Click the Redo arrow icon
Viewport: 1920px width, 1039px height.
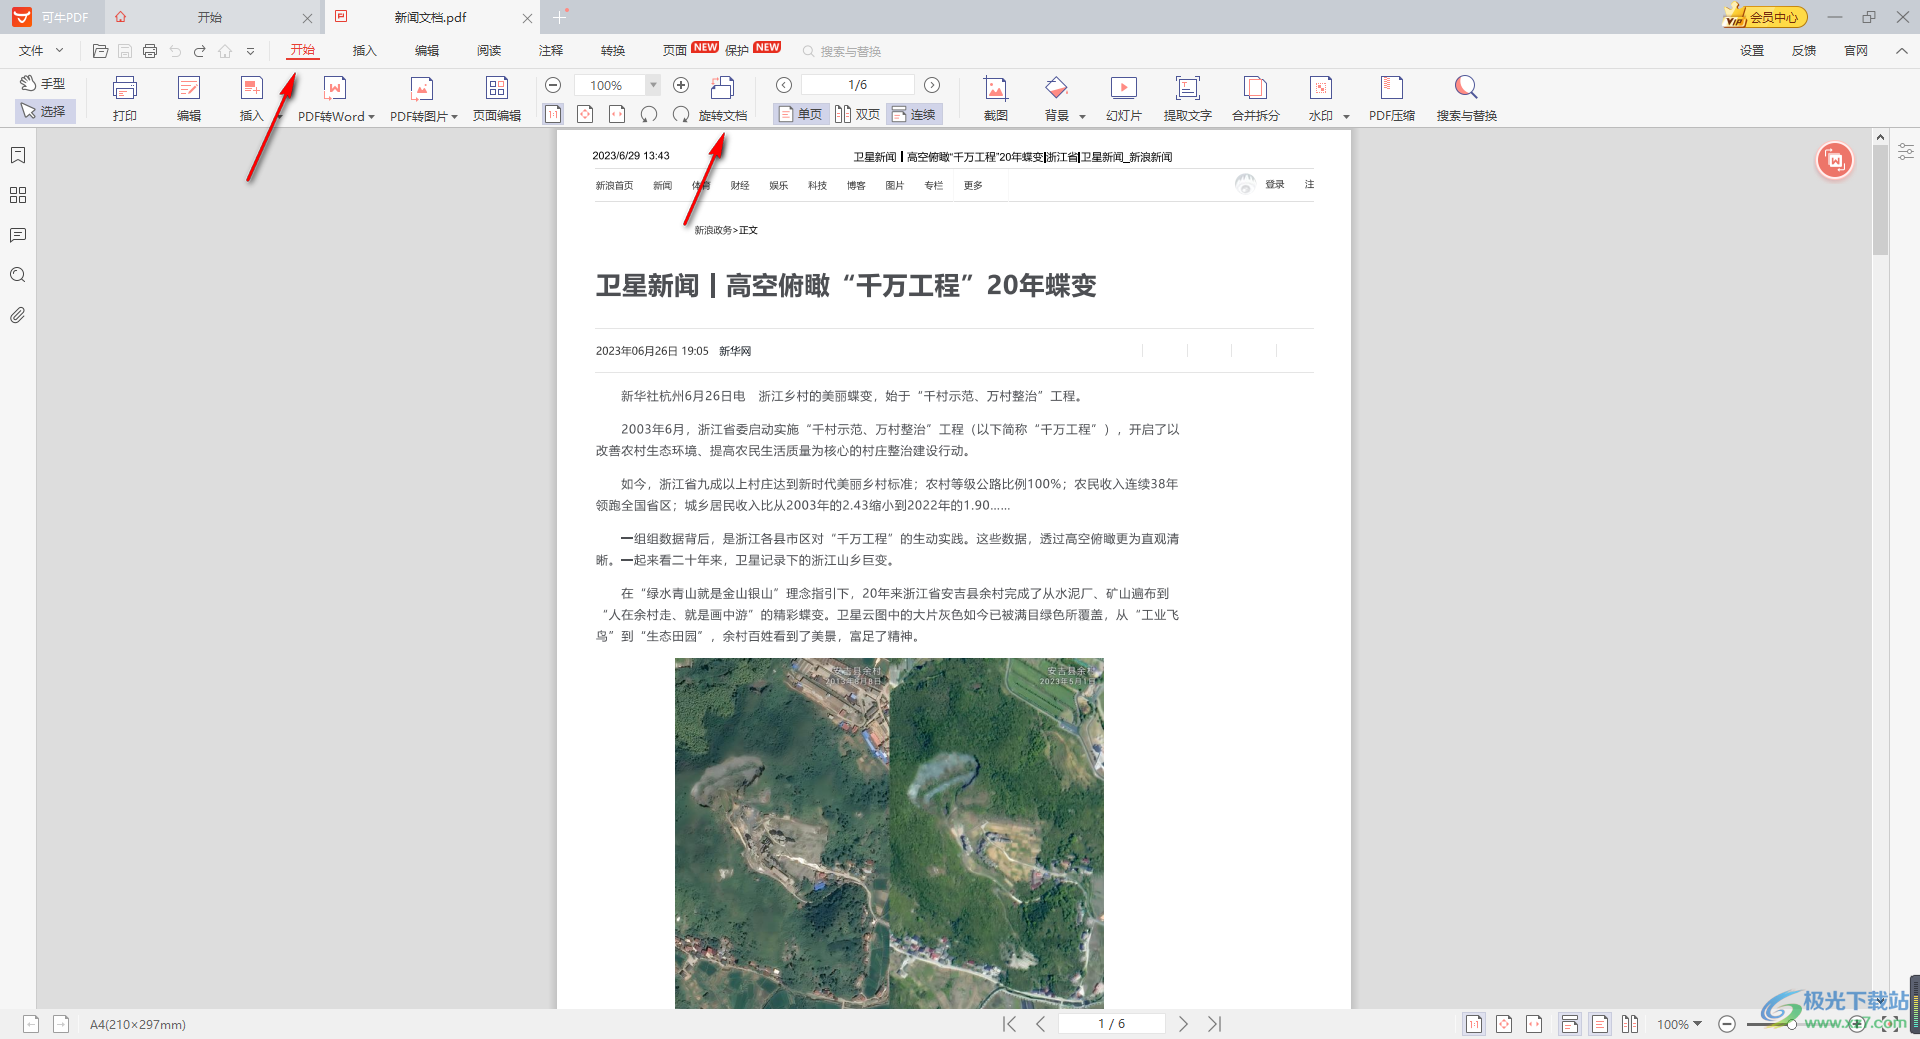[x=200, y=51]
